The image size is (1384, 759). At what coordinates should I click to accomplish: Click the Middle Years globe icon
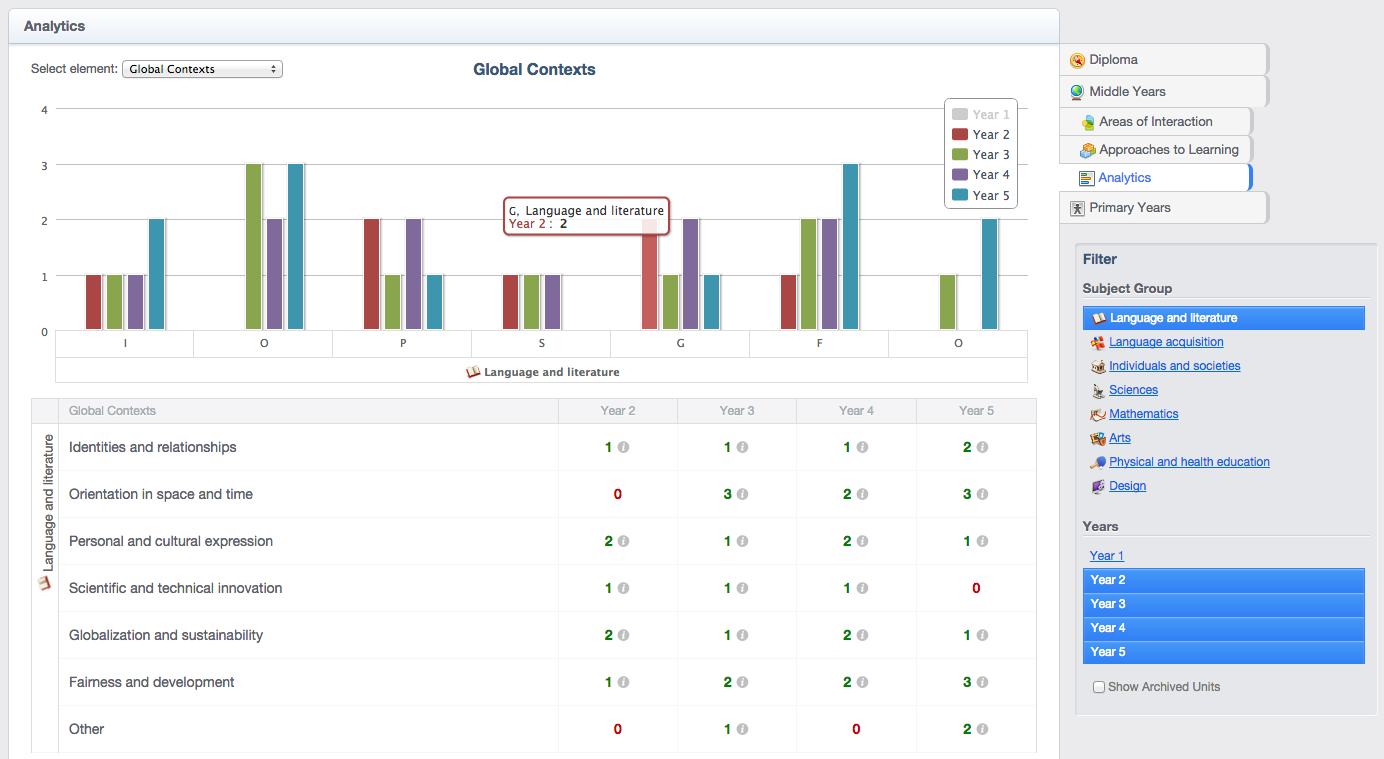[x=1077, y=92]
